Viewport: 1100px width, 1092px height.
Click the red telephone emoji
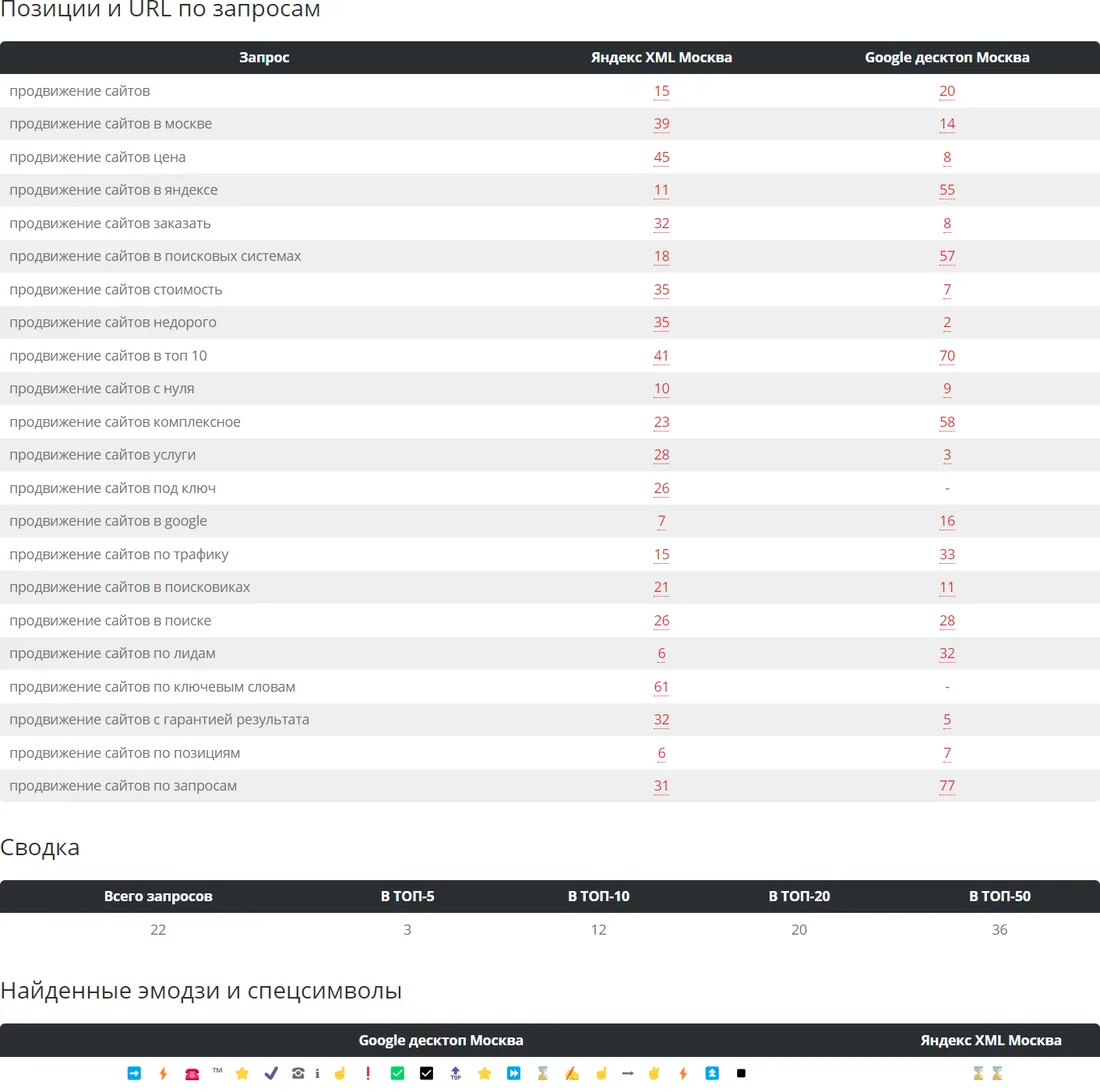coord(192,1074)
